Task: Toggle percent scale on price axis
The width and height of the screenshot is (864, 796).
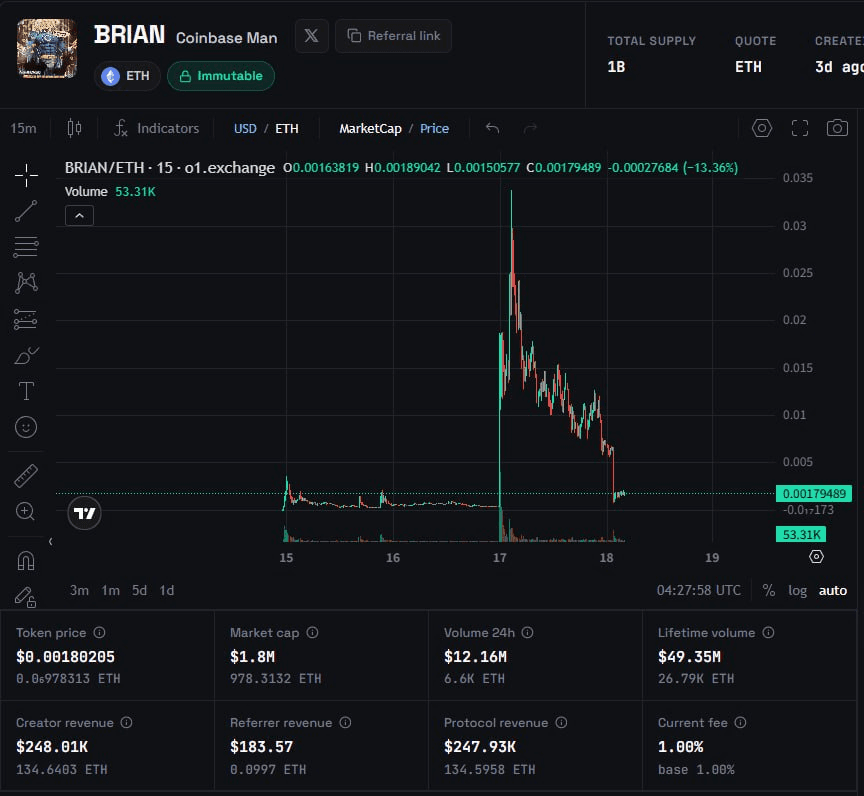Action: coord(769,591)
